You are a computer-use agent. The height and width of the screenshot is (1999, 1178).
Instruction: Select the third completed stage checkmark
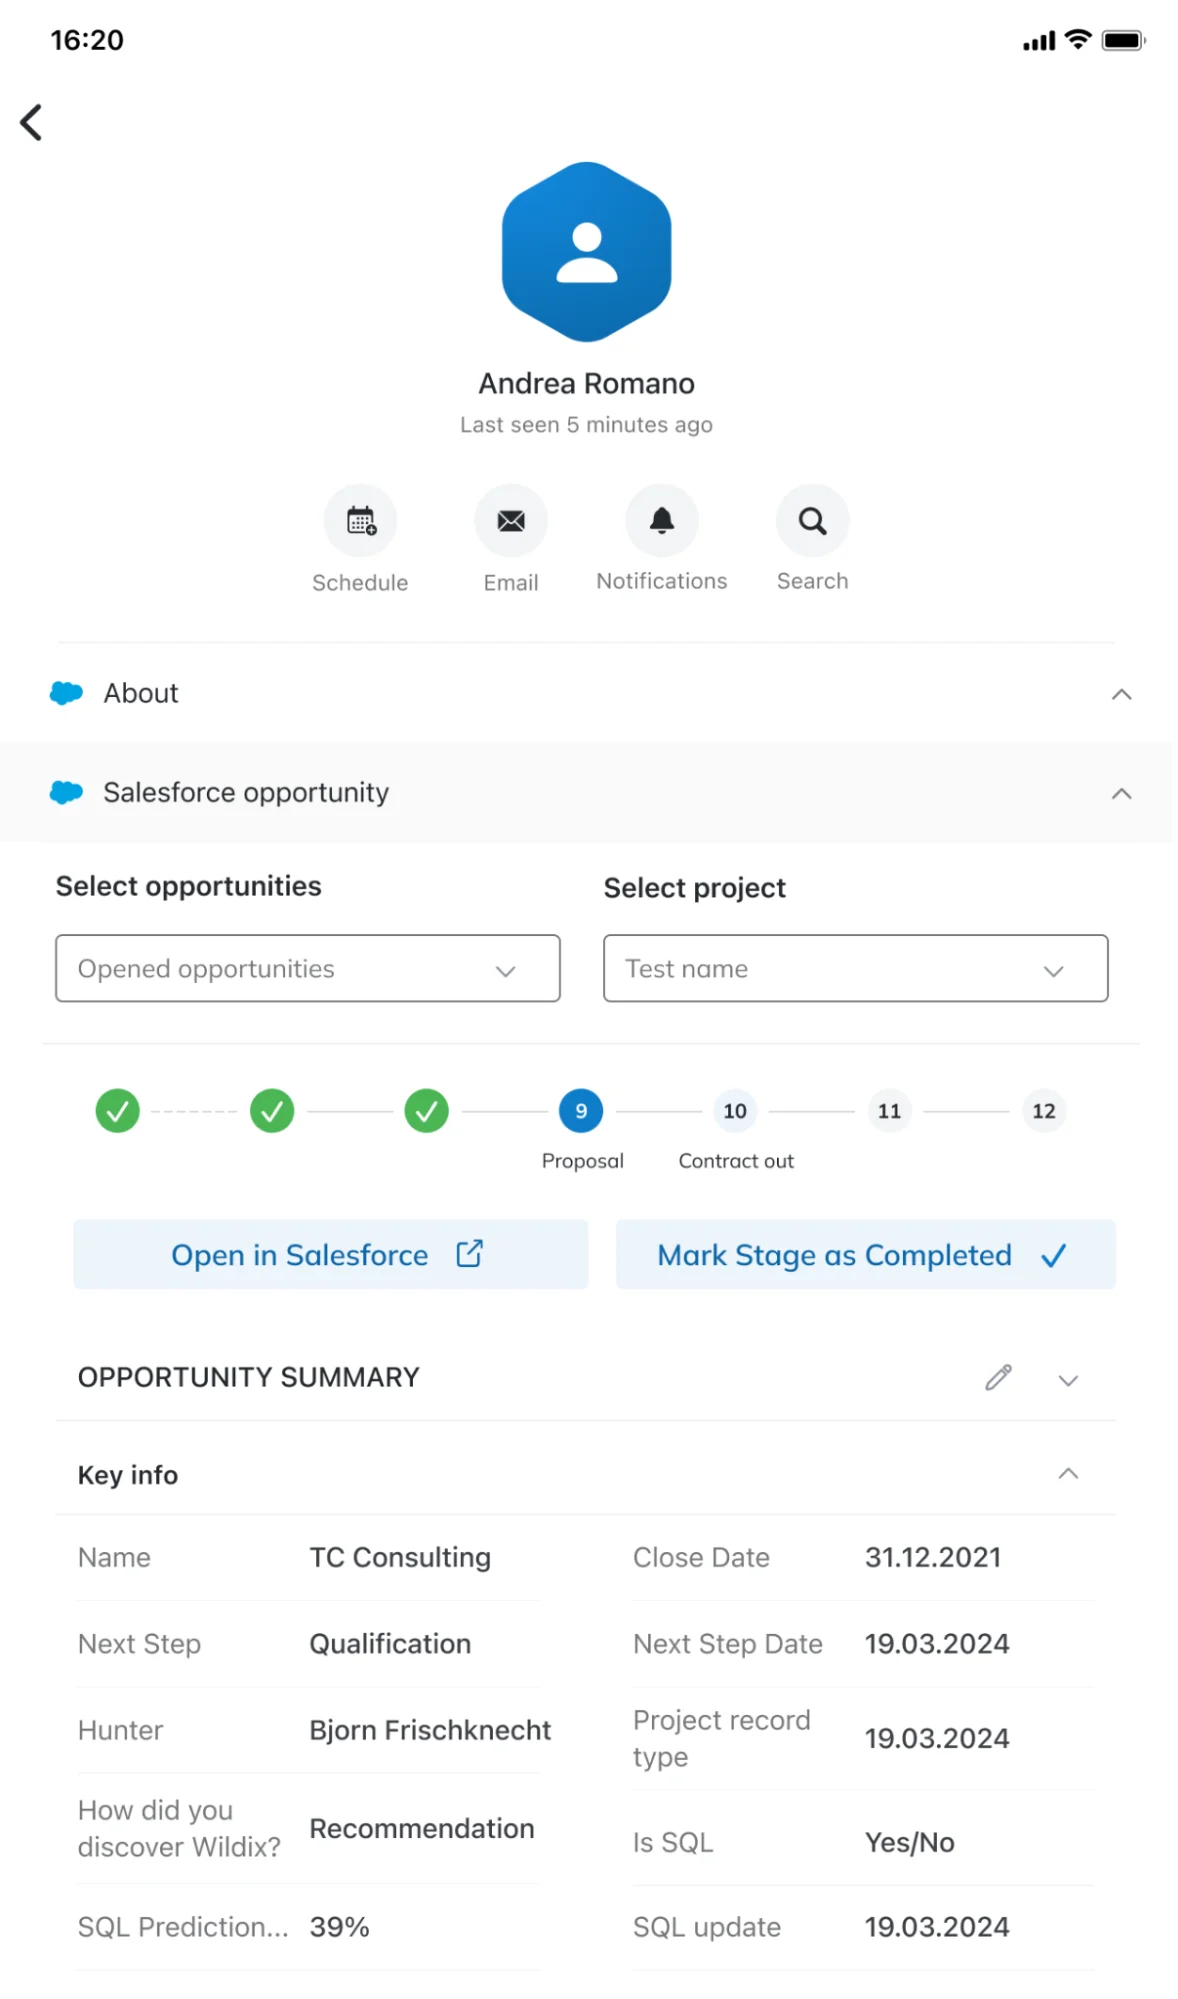pos(427,1111)
